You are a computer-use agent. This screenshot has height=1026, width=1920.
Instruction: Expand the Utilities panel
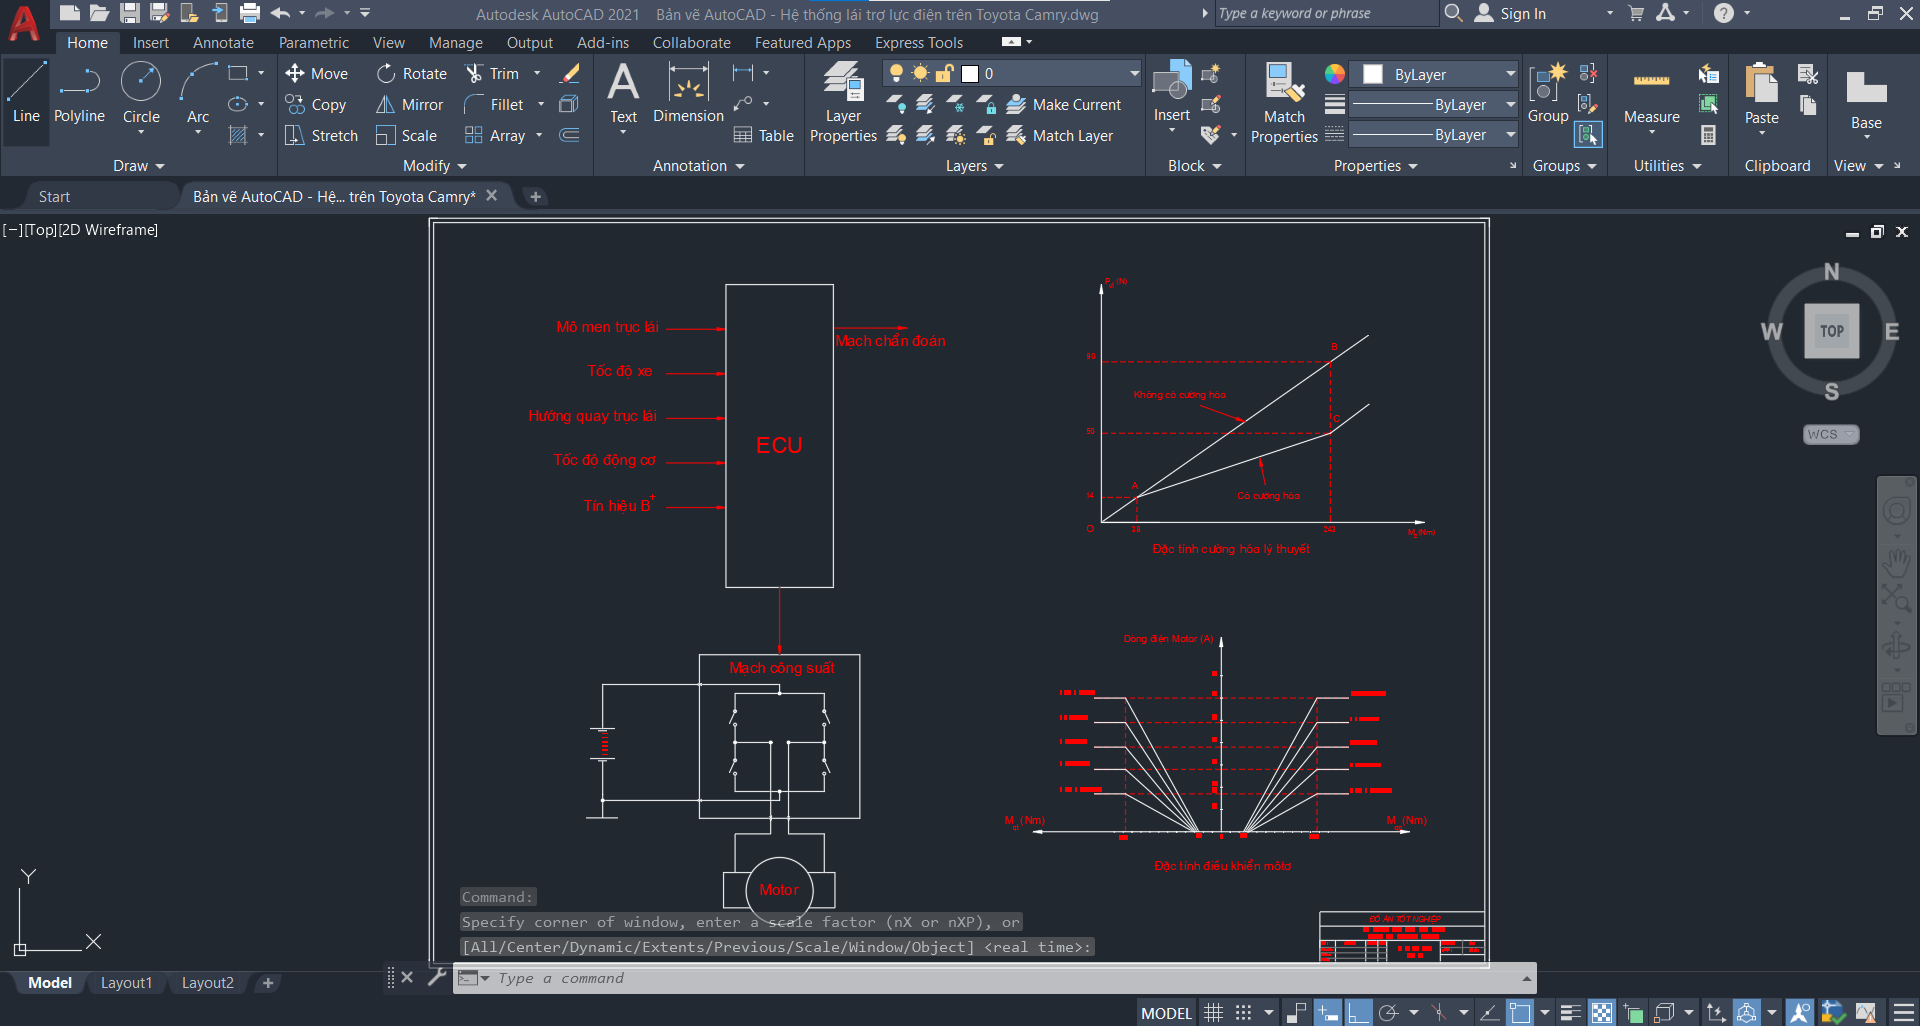(1667, 166)
